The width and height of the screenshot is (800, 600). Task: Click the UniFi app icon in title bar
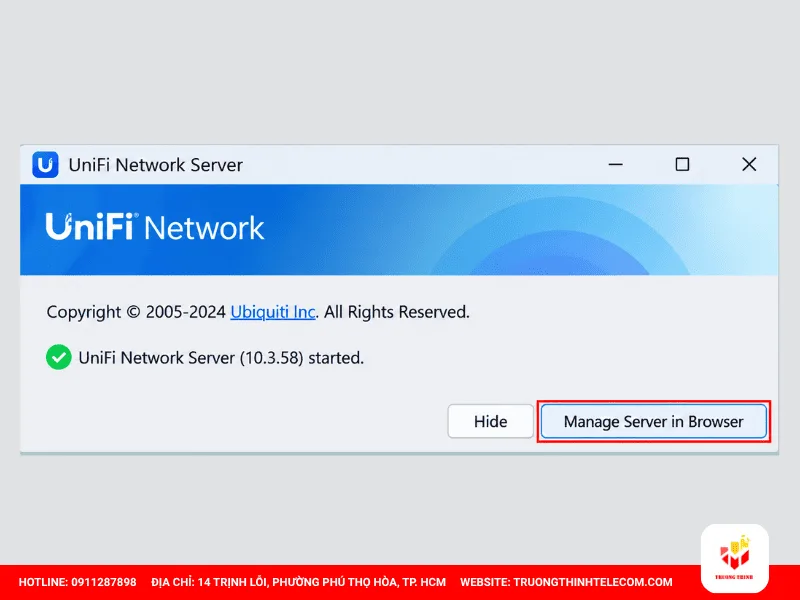(45, 165)
